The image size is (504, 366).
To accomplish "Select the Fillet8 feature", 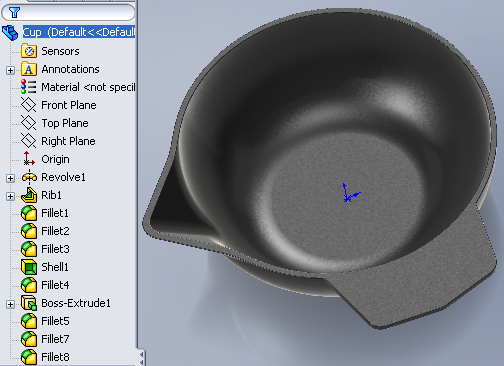I will [x=55, y=357].
